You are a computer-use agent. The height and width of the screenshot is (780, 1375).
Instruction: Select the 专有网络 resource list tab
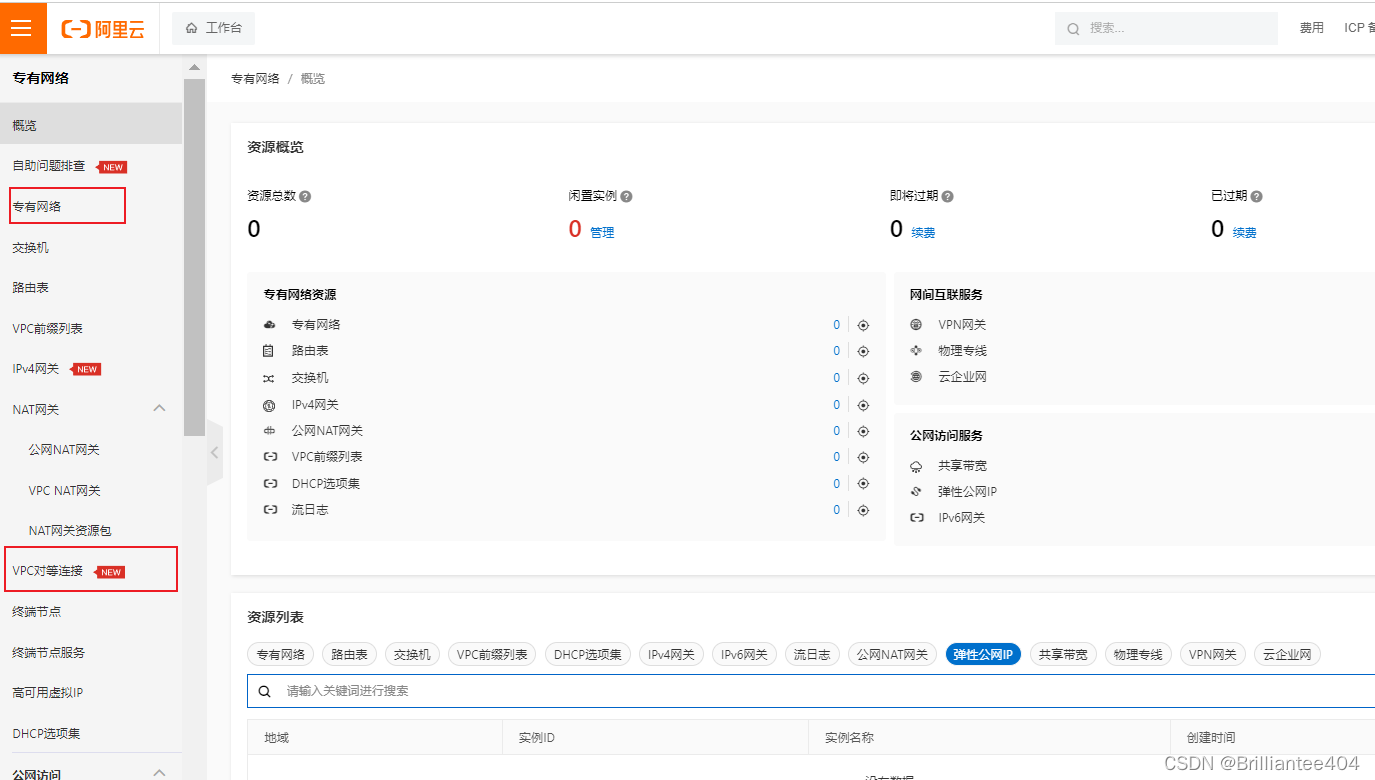click(x=281, y=655)
